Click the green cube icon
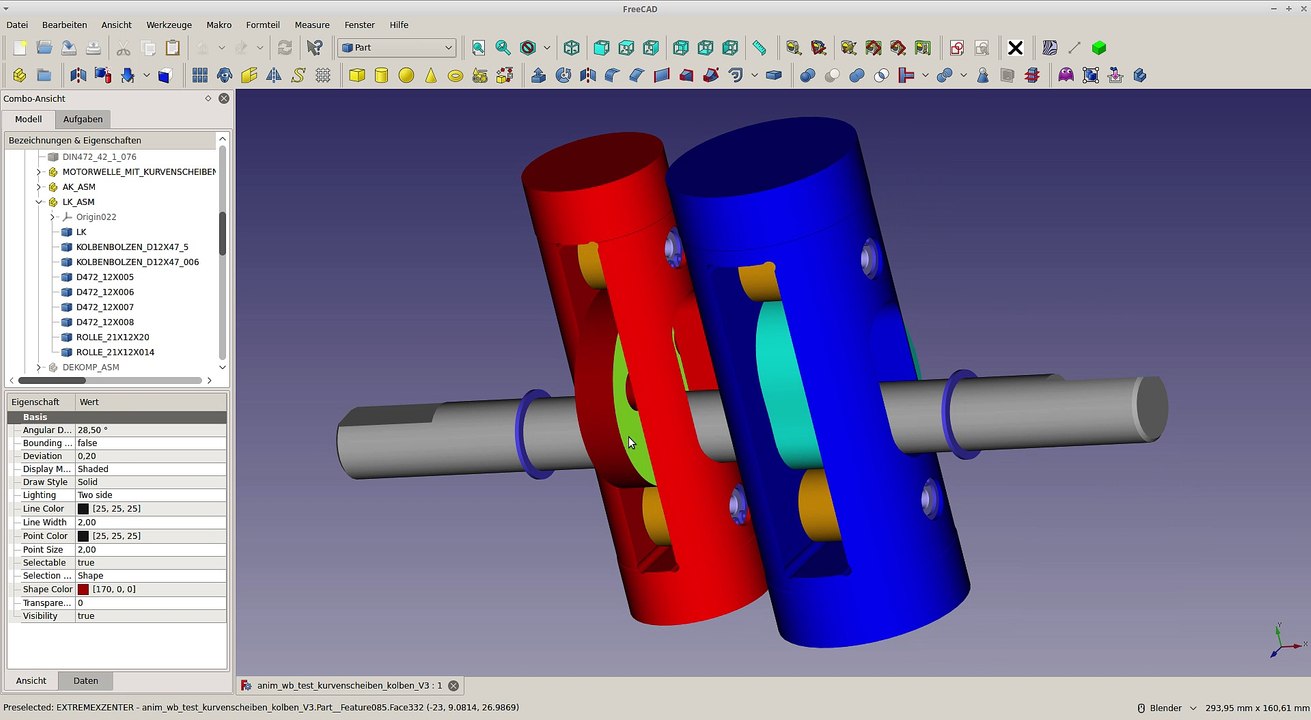The height and width of the screenshot is (720, 1311). click(x=1099, y=48)
